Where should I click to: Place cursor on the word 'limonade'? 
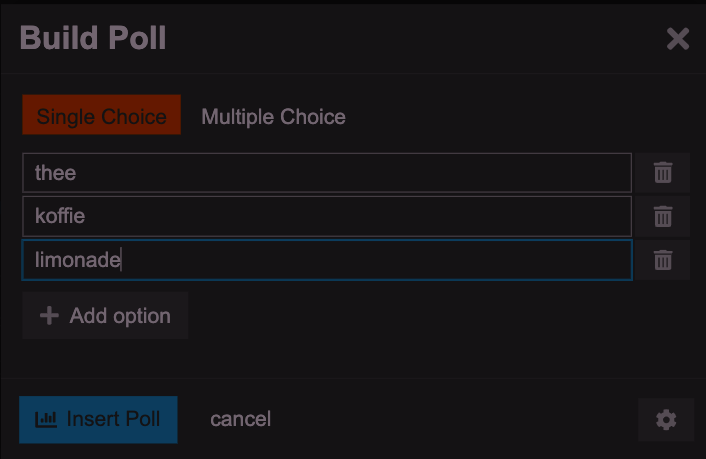pyautogui.click(x=77, y=260)
